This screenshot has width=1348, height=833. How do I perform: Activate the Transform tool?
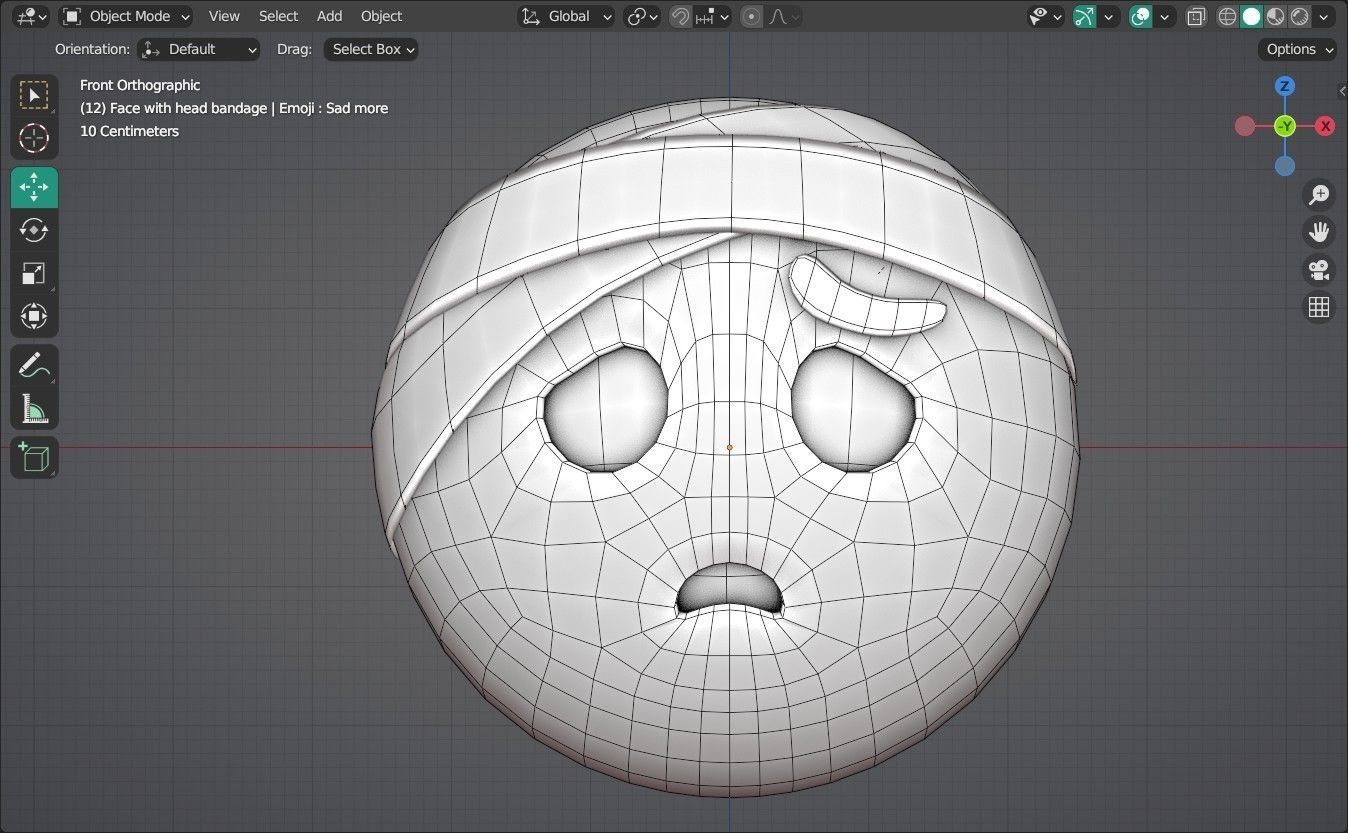pyautogui.click(x=34, y=317)
